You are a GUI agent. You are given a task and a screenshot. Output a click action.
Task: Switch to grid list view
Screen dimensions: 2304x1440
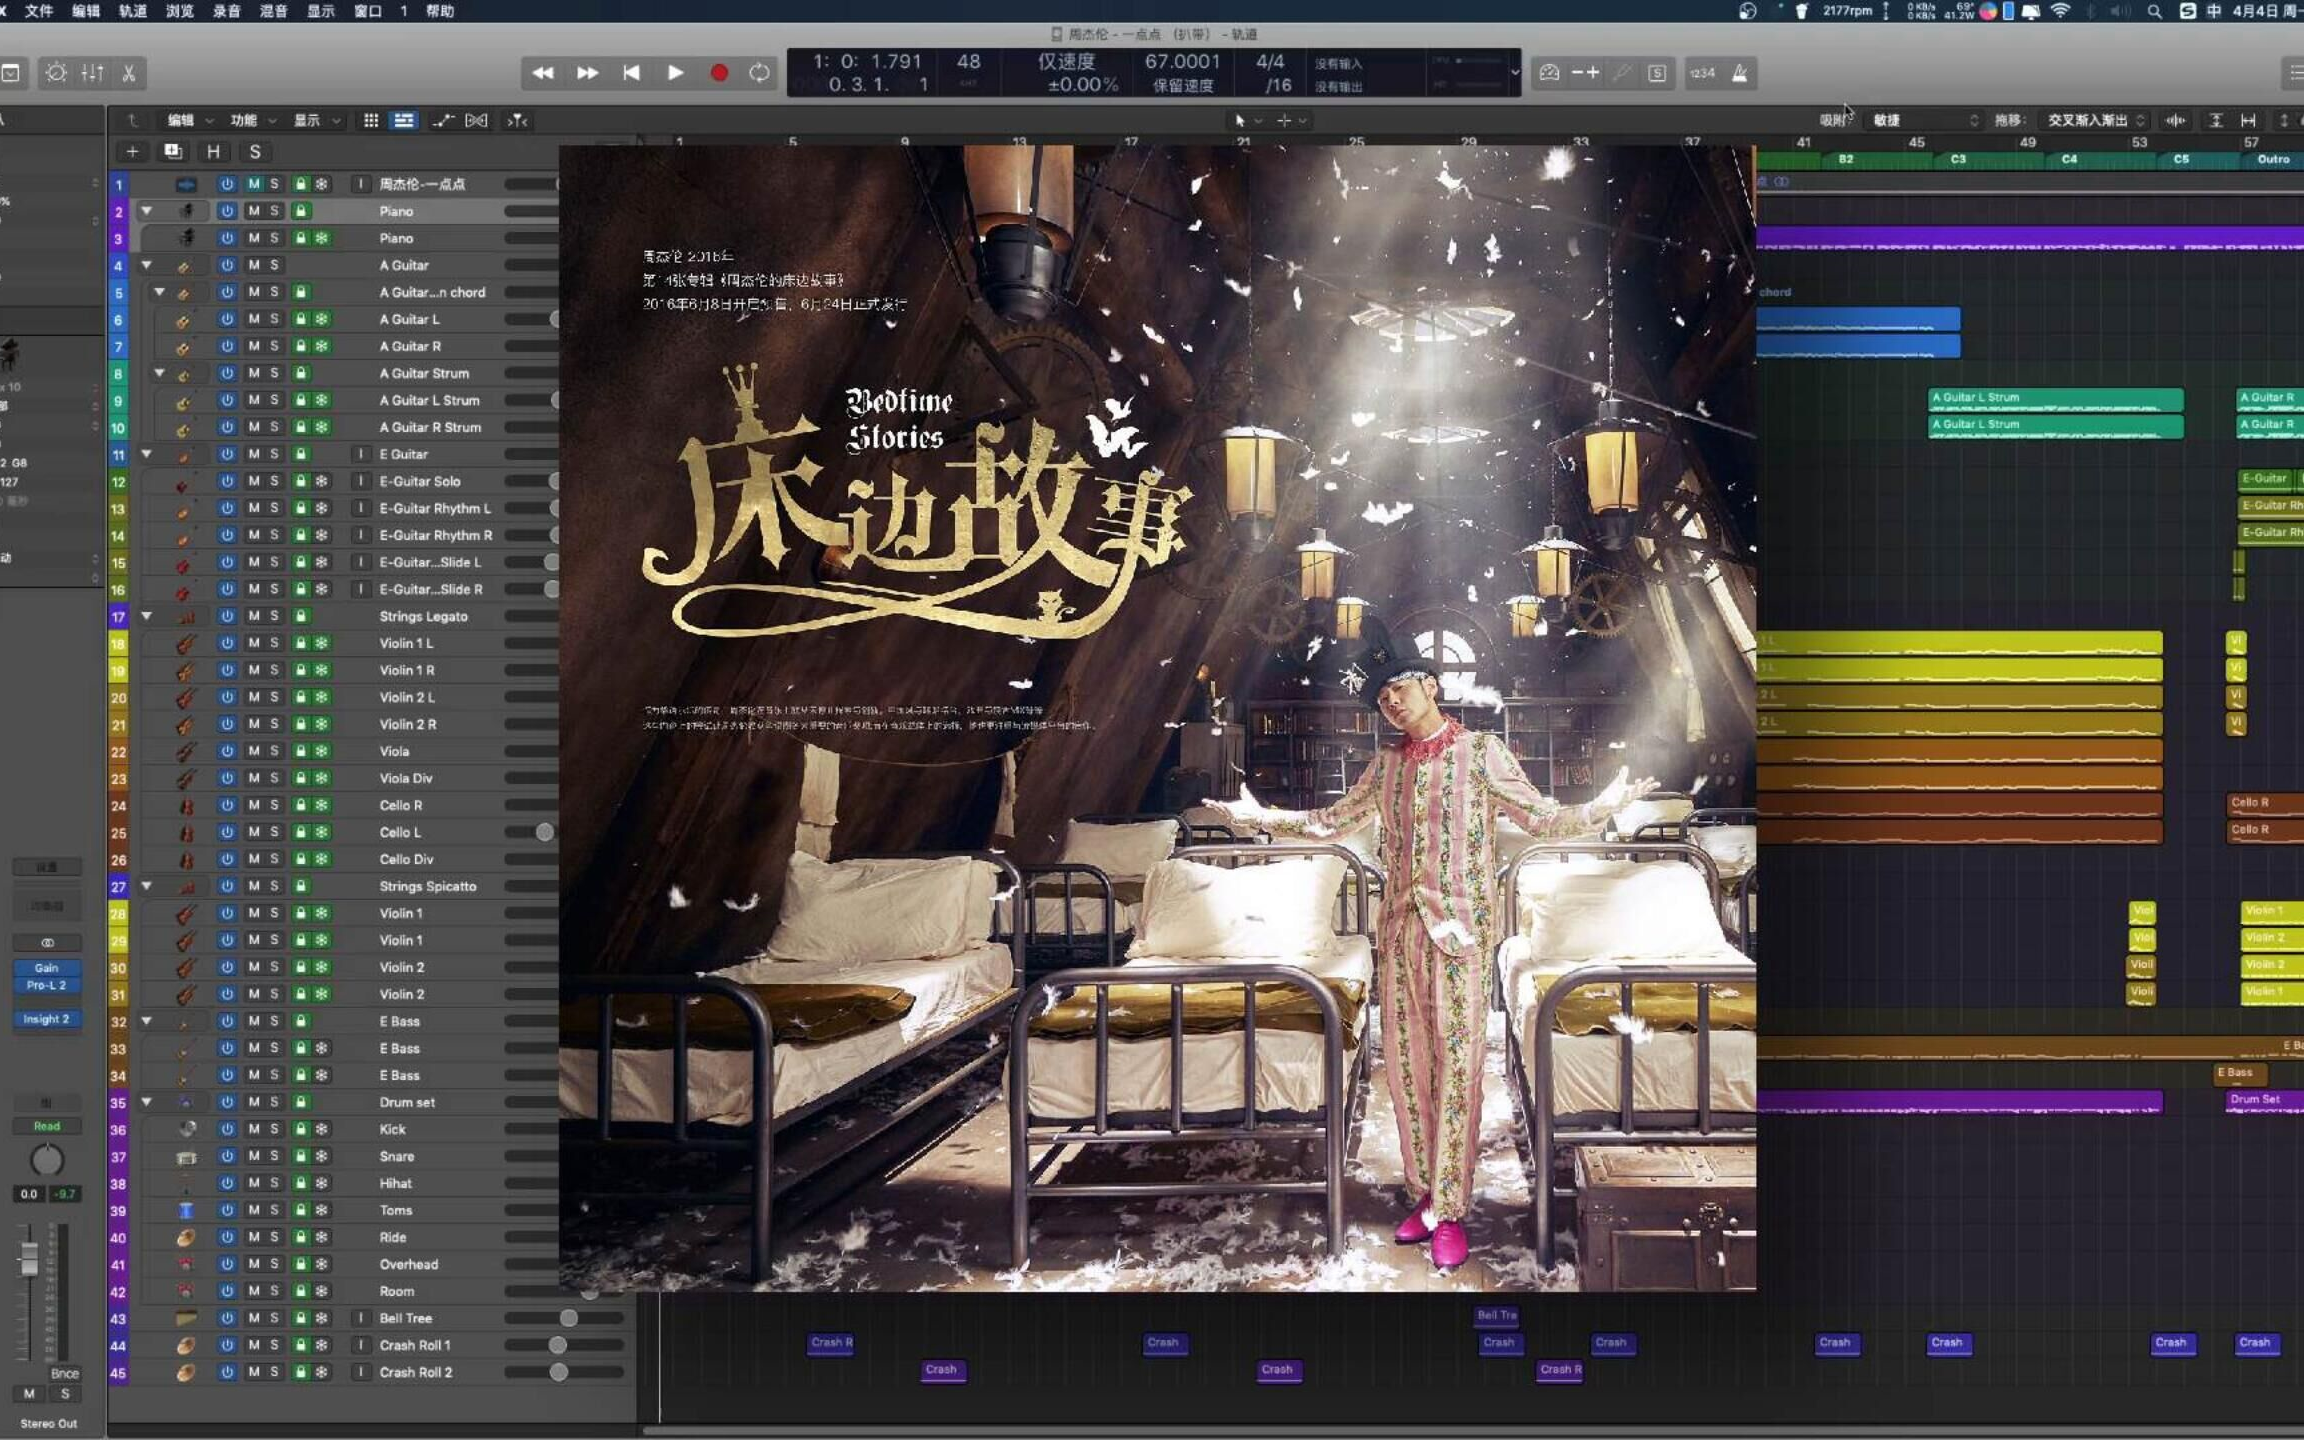[x=371, y=120]
